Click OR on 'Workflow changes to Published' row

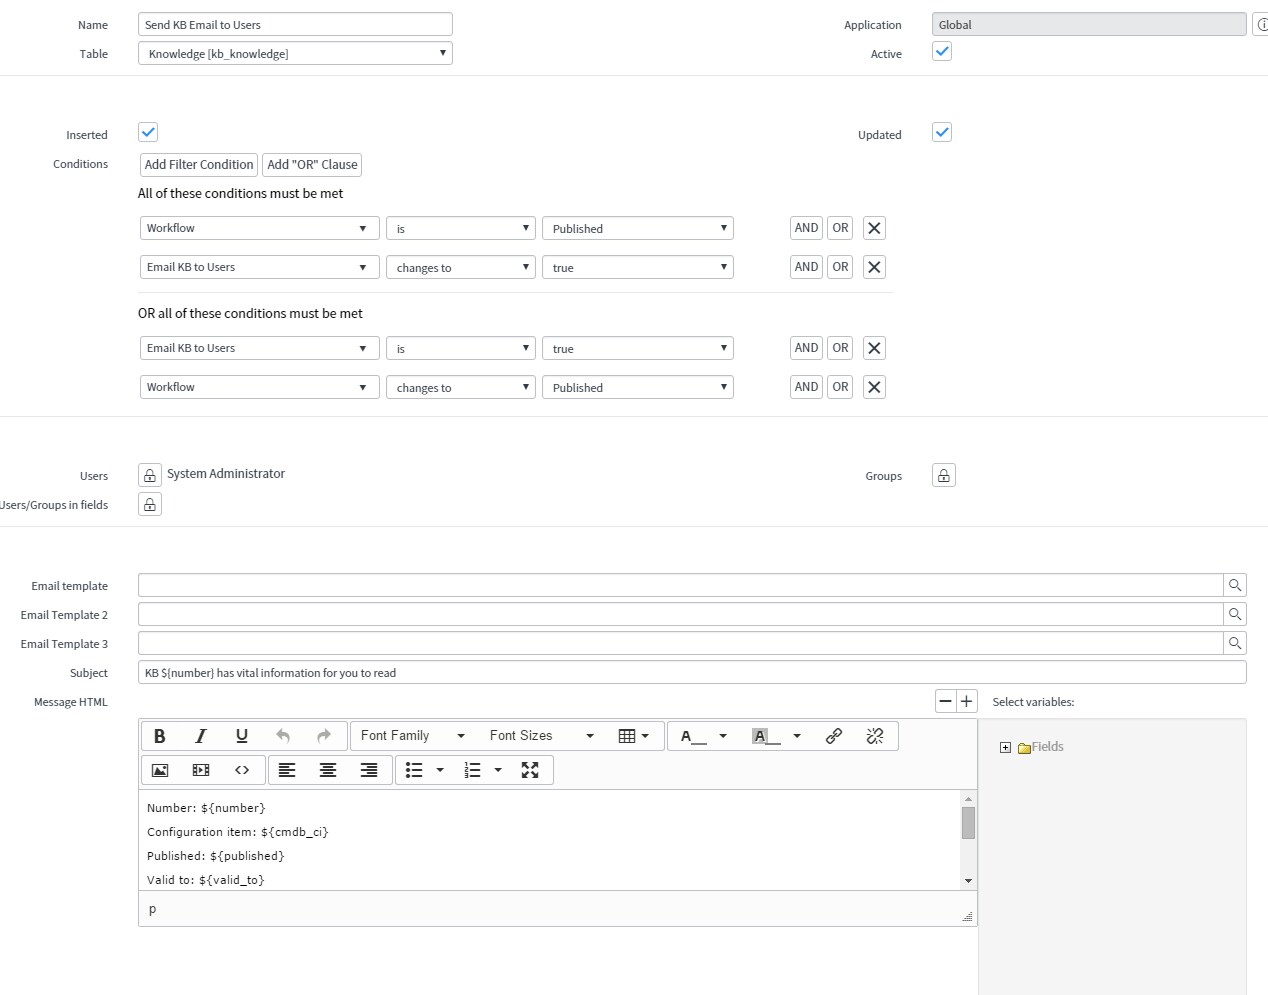pyautogui.click(x=840, y=387)
